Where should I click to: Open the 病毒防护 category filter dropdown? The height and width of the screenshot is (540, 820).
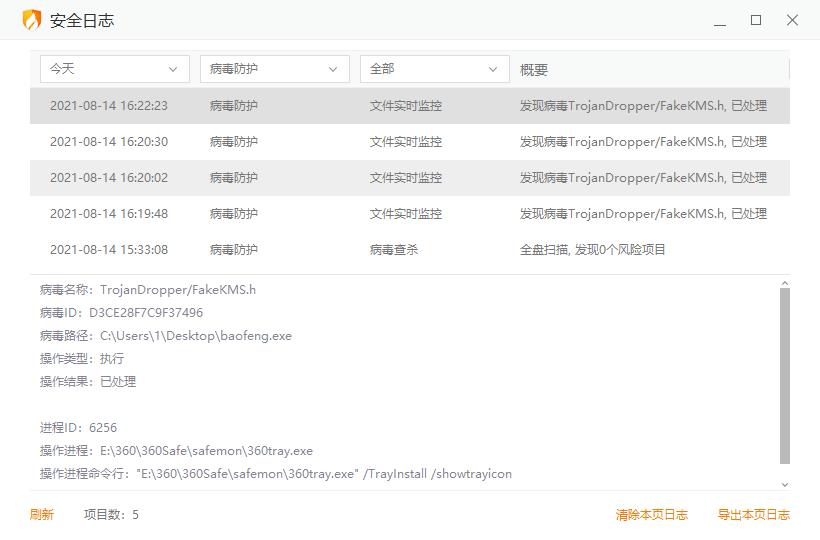[x=275, y=69]
